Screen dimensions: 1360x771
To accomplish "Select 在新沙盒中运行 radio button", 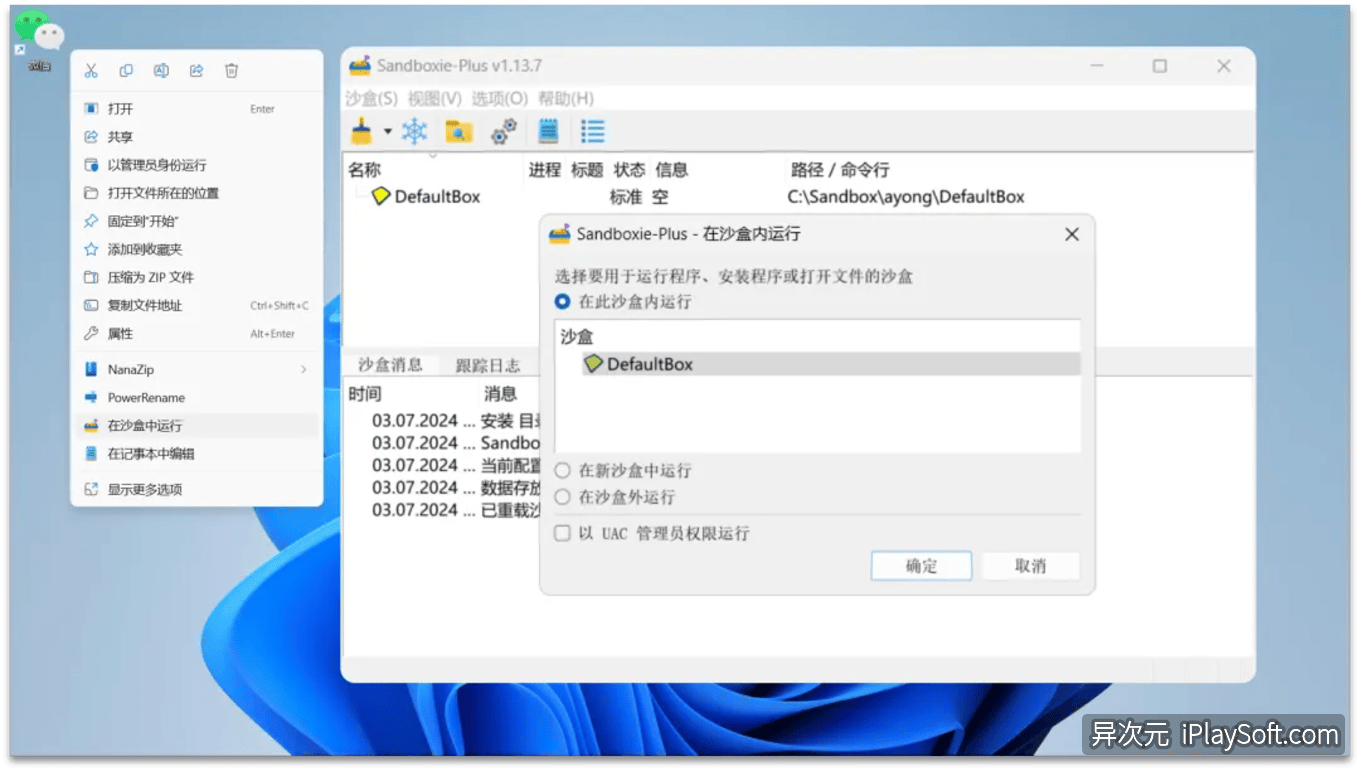I will (563, 471).
